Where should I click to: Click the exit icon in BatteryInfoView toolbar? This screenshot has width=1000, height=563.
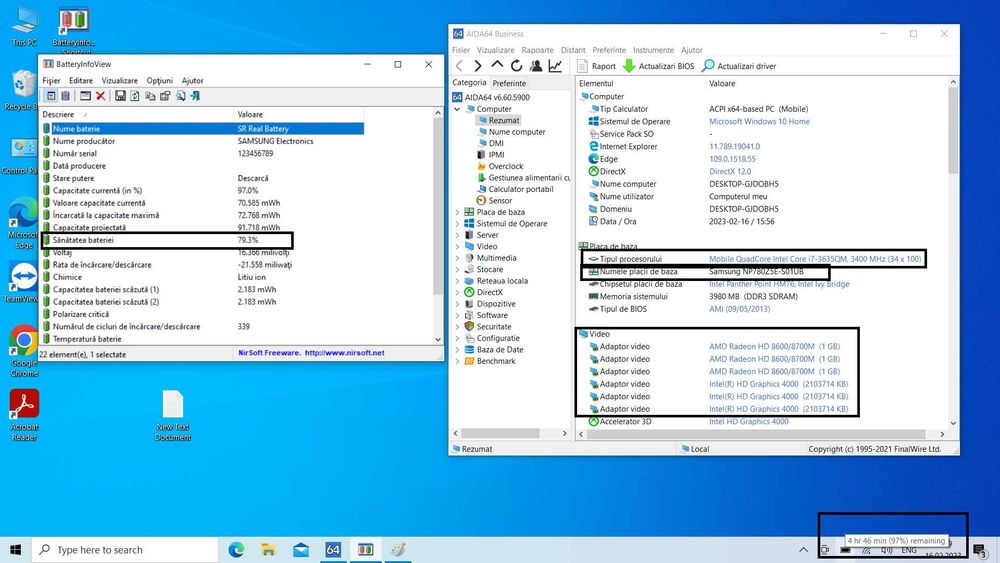(x=195, y=96)
